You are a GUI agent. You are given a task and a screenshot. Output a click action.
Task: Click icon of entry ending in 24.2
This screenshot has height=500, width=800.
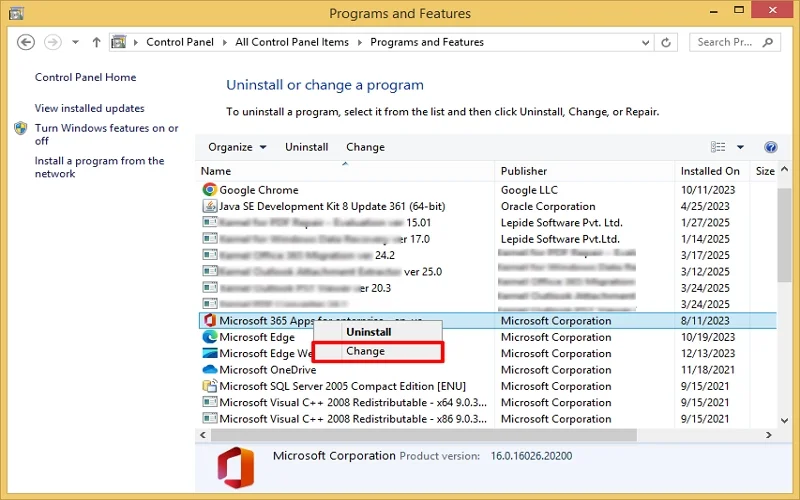pos(209,255)
